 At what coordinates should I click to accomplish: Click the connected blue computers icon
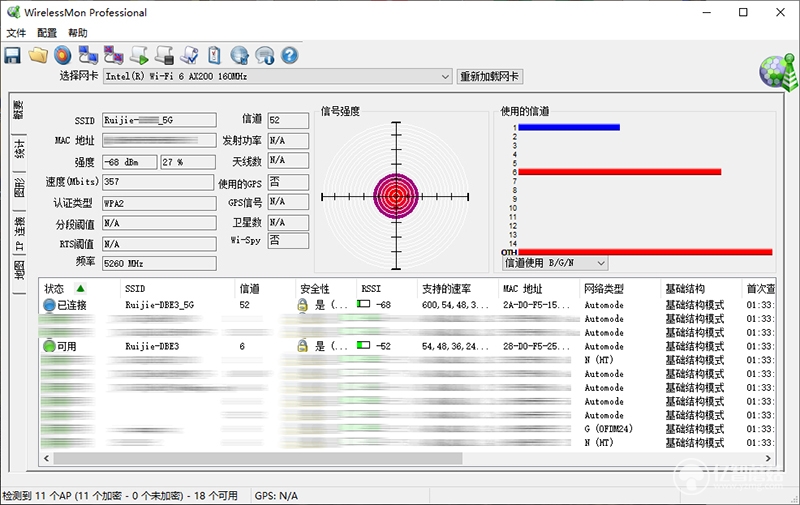pos(88,55)
